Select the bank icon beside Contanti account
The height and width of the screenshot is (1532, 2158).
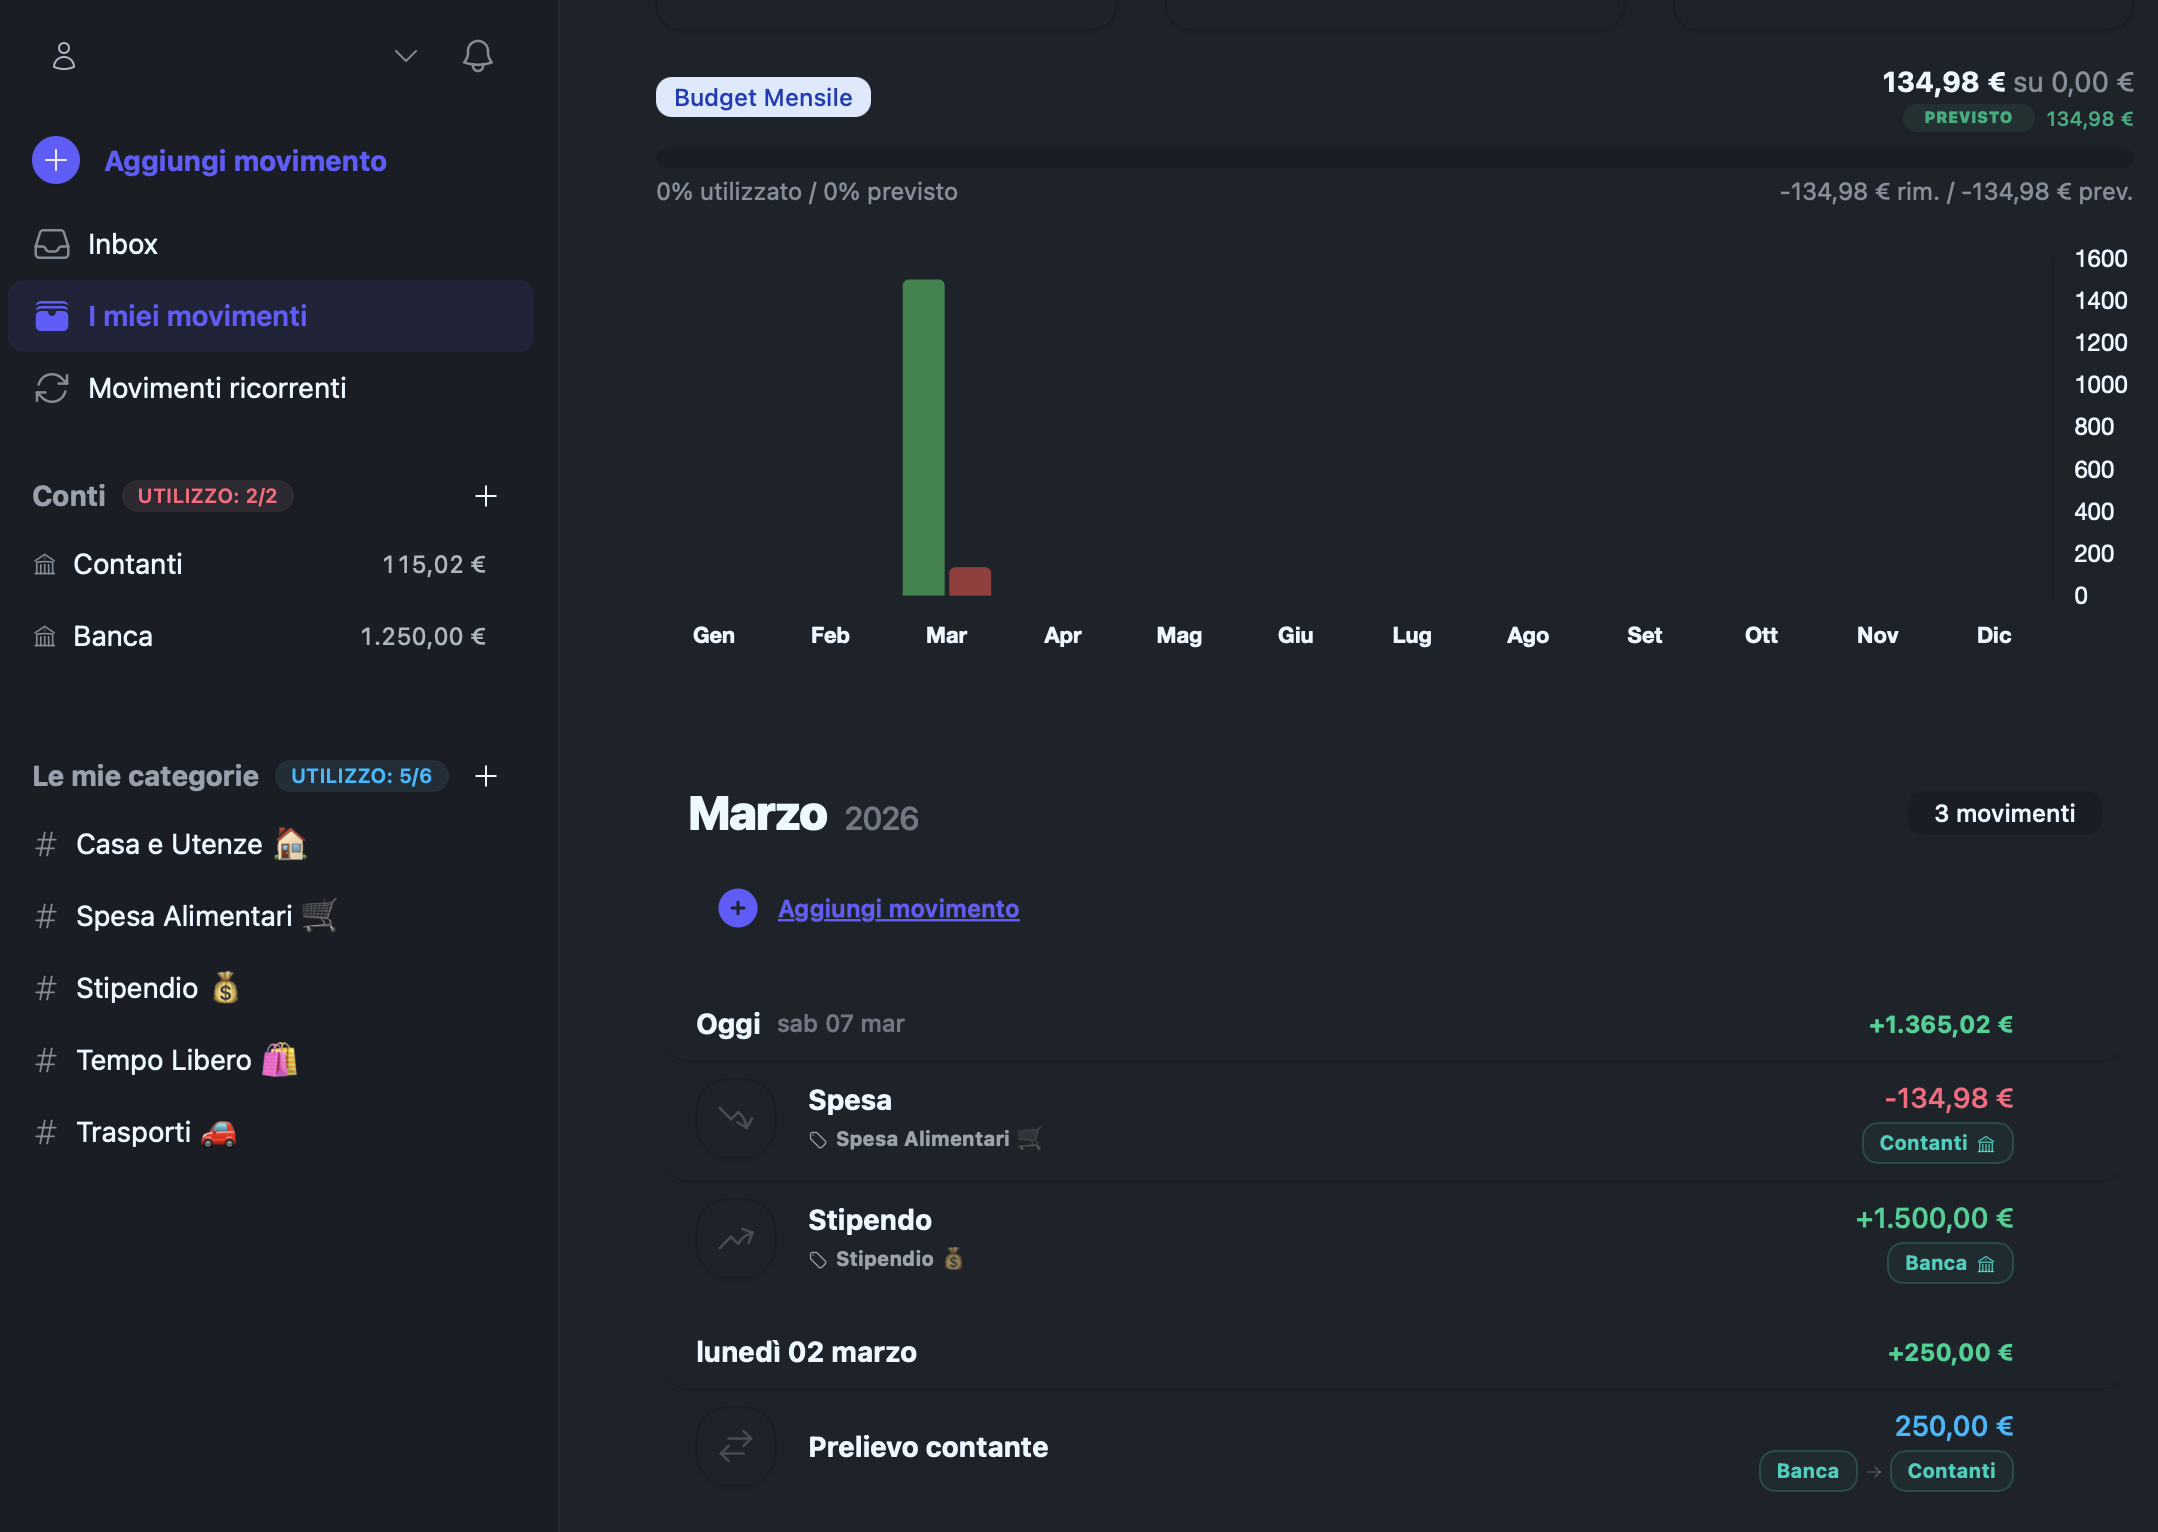tap(44, 564)
